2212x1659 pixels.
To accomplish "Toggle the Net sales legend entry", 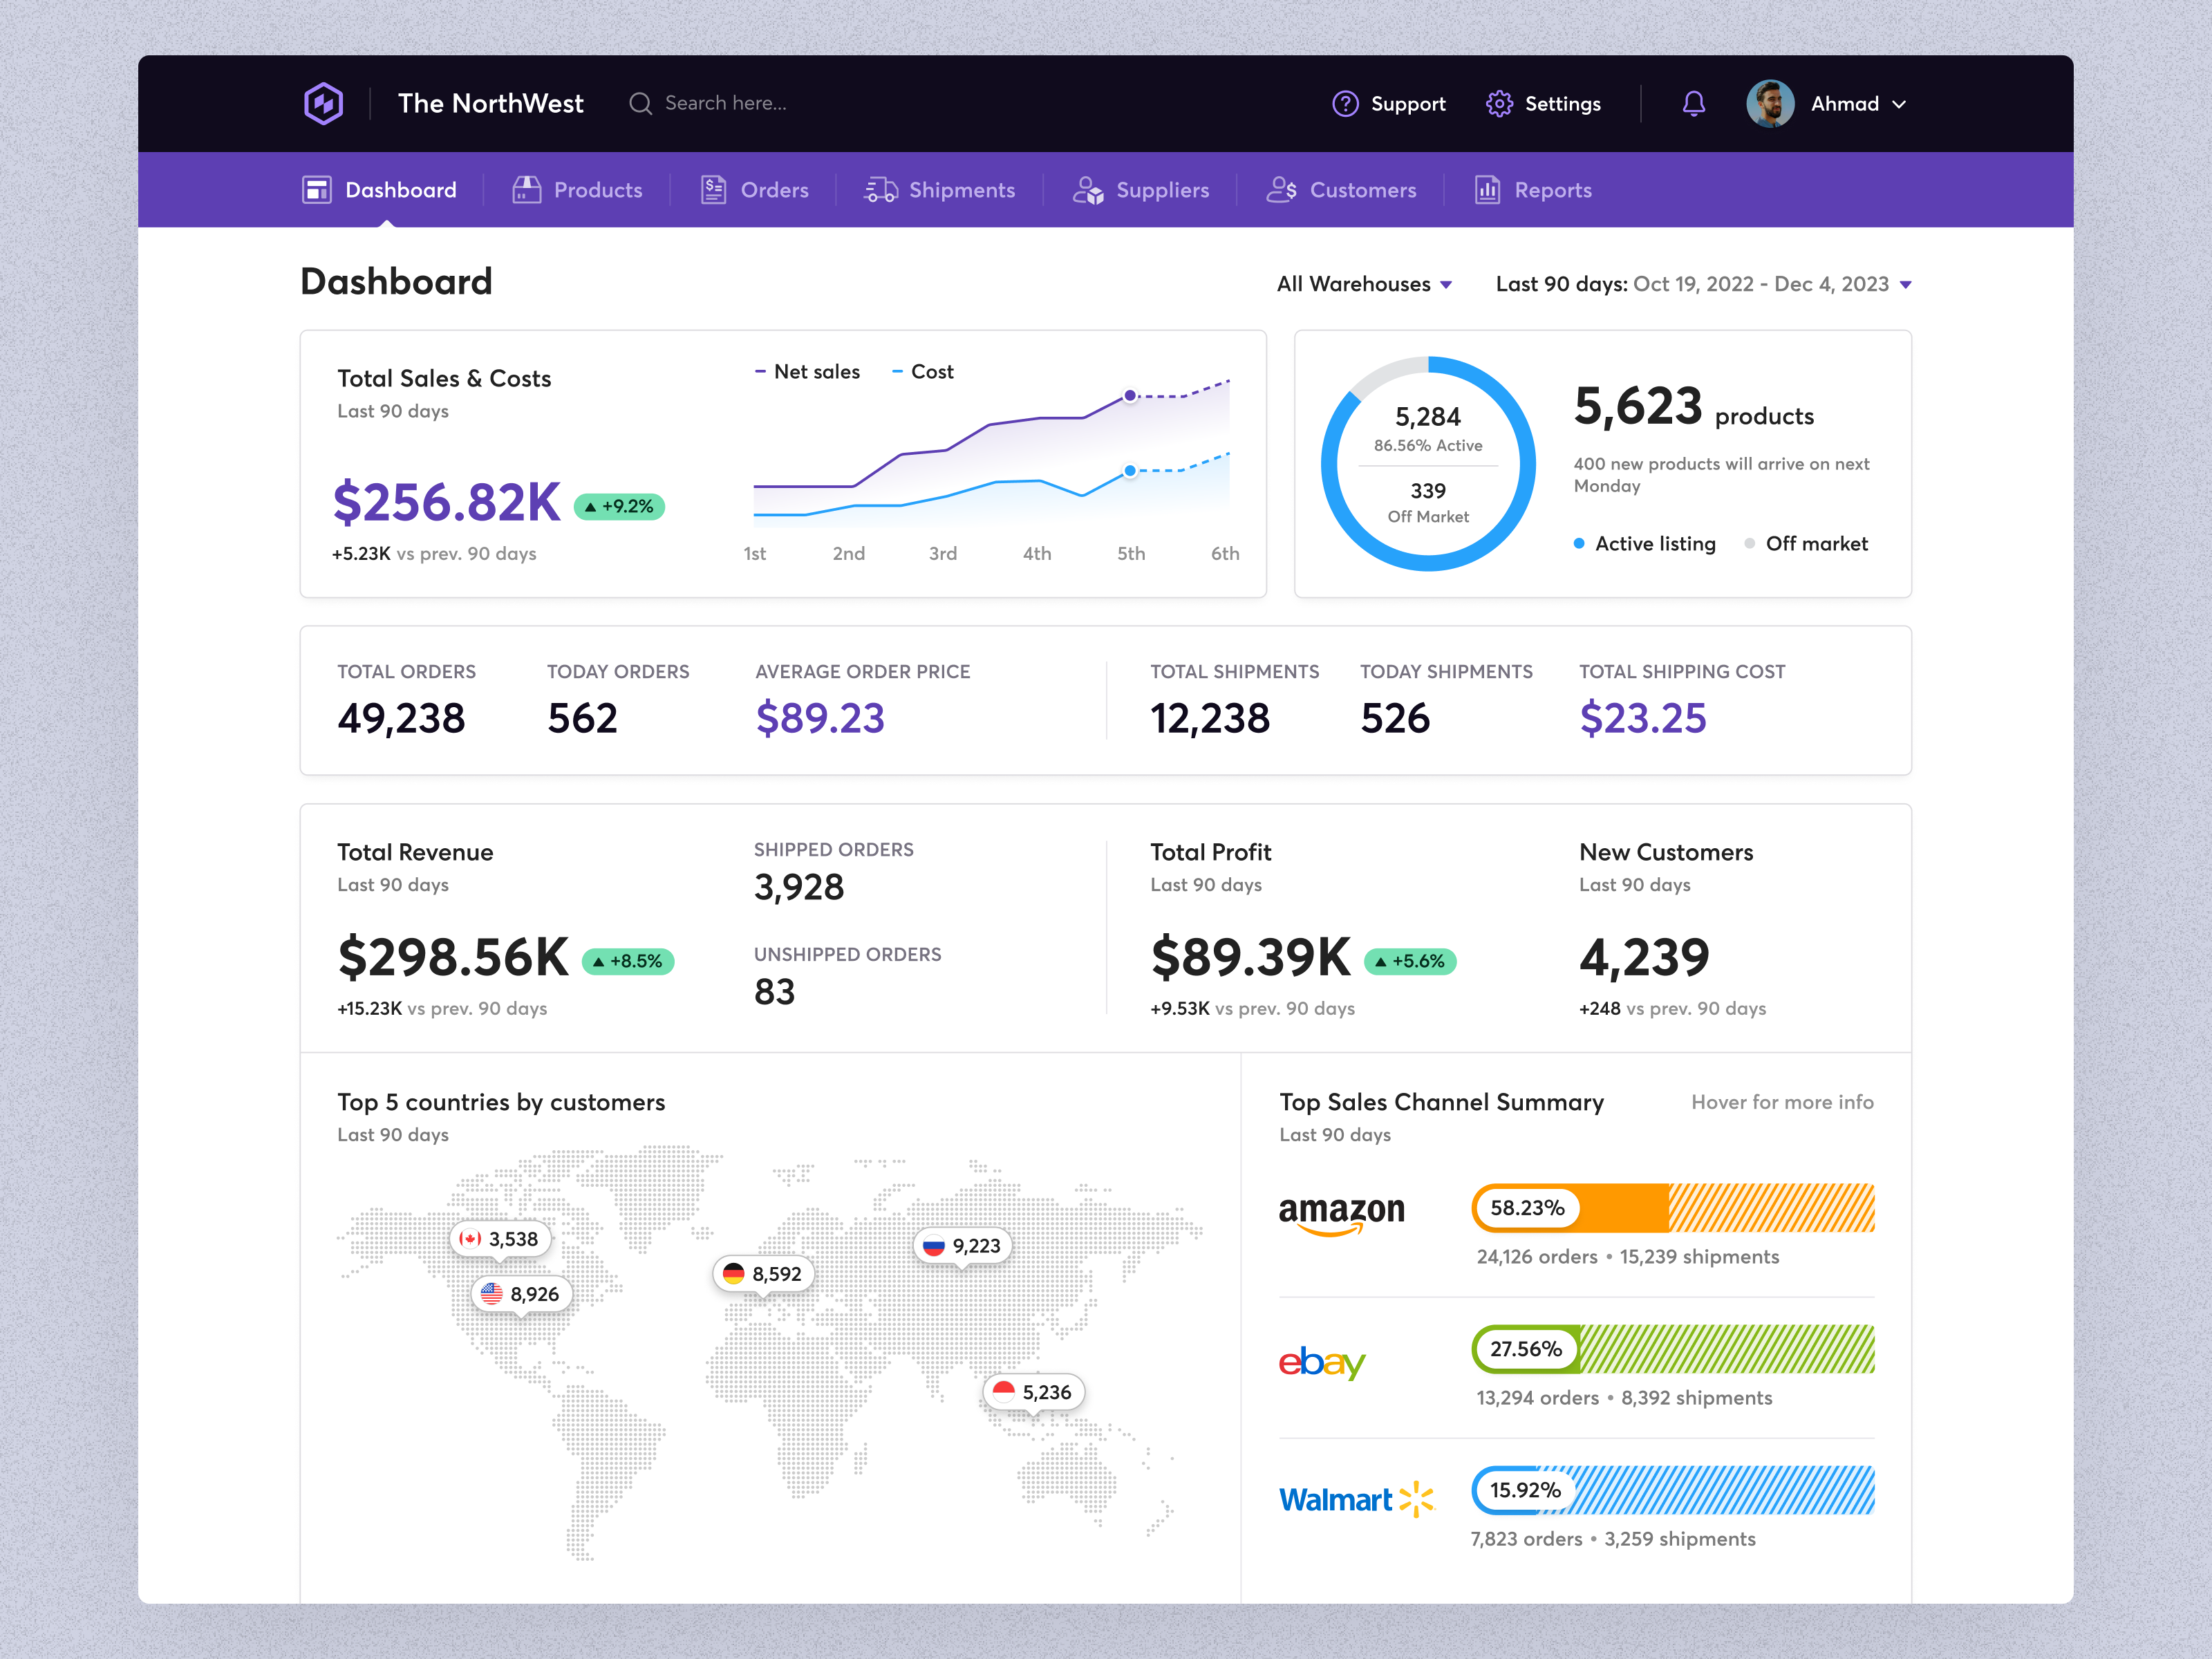I will pyautogui.click(x=807, y=371).
